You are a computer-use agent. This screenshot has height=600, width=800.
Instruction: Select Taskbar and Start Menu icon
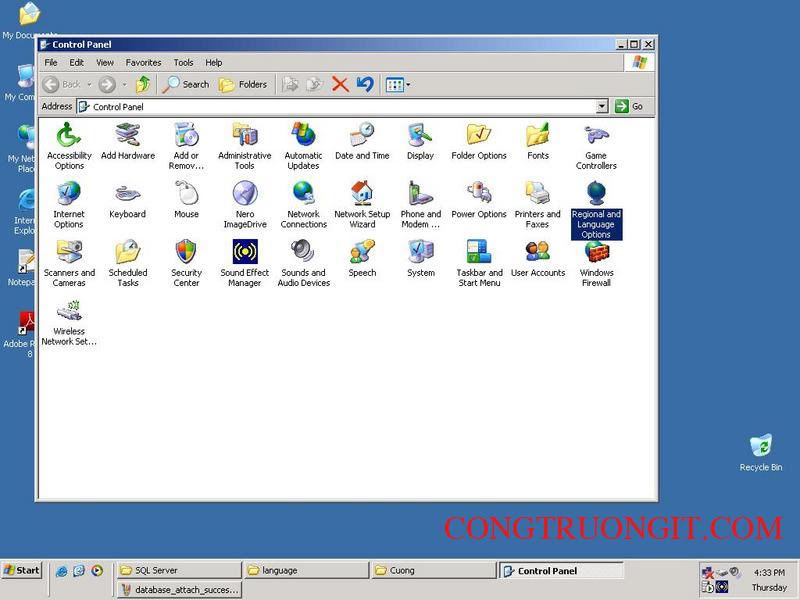click(x=479, y=263)
